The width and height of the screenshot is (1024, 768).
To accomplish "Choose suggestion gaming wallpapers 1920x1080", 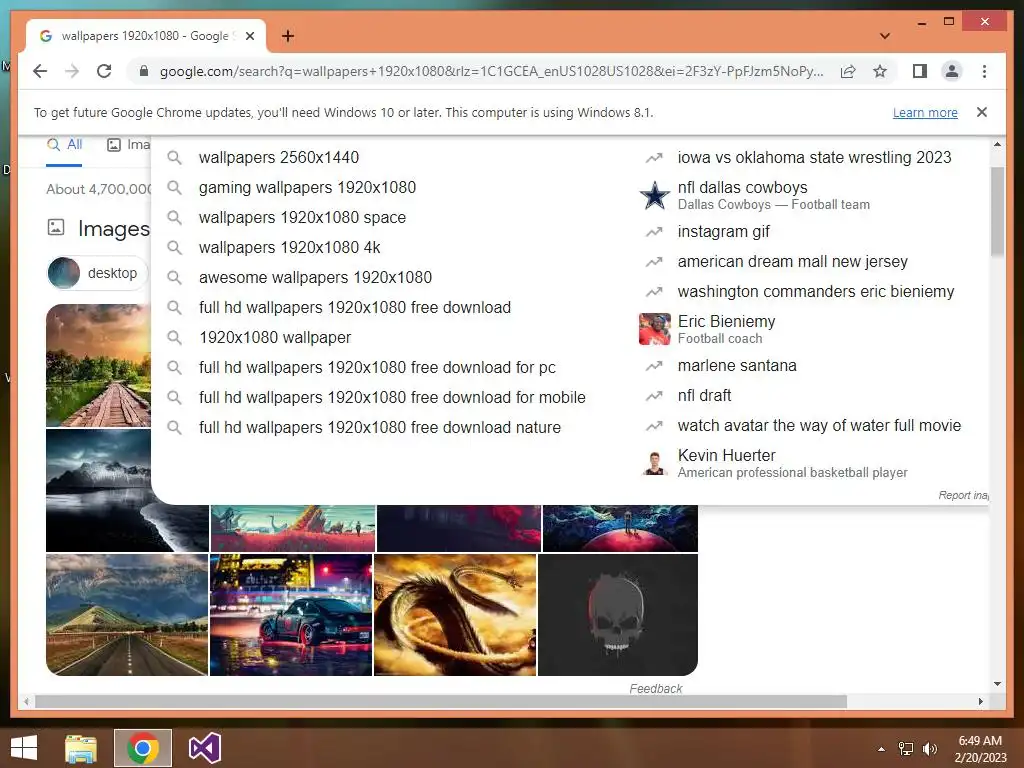I will click(x=307, y=187).
